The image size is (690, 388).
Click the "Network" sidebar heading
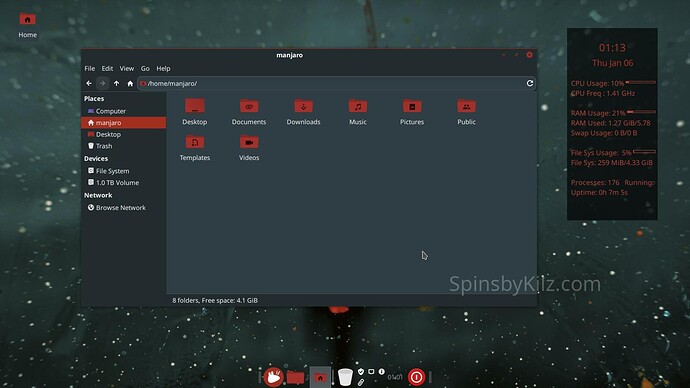pos(98,195)
